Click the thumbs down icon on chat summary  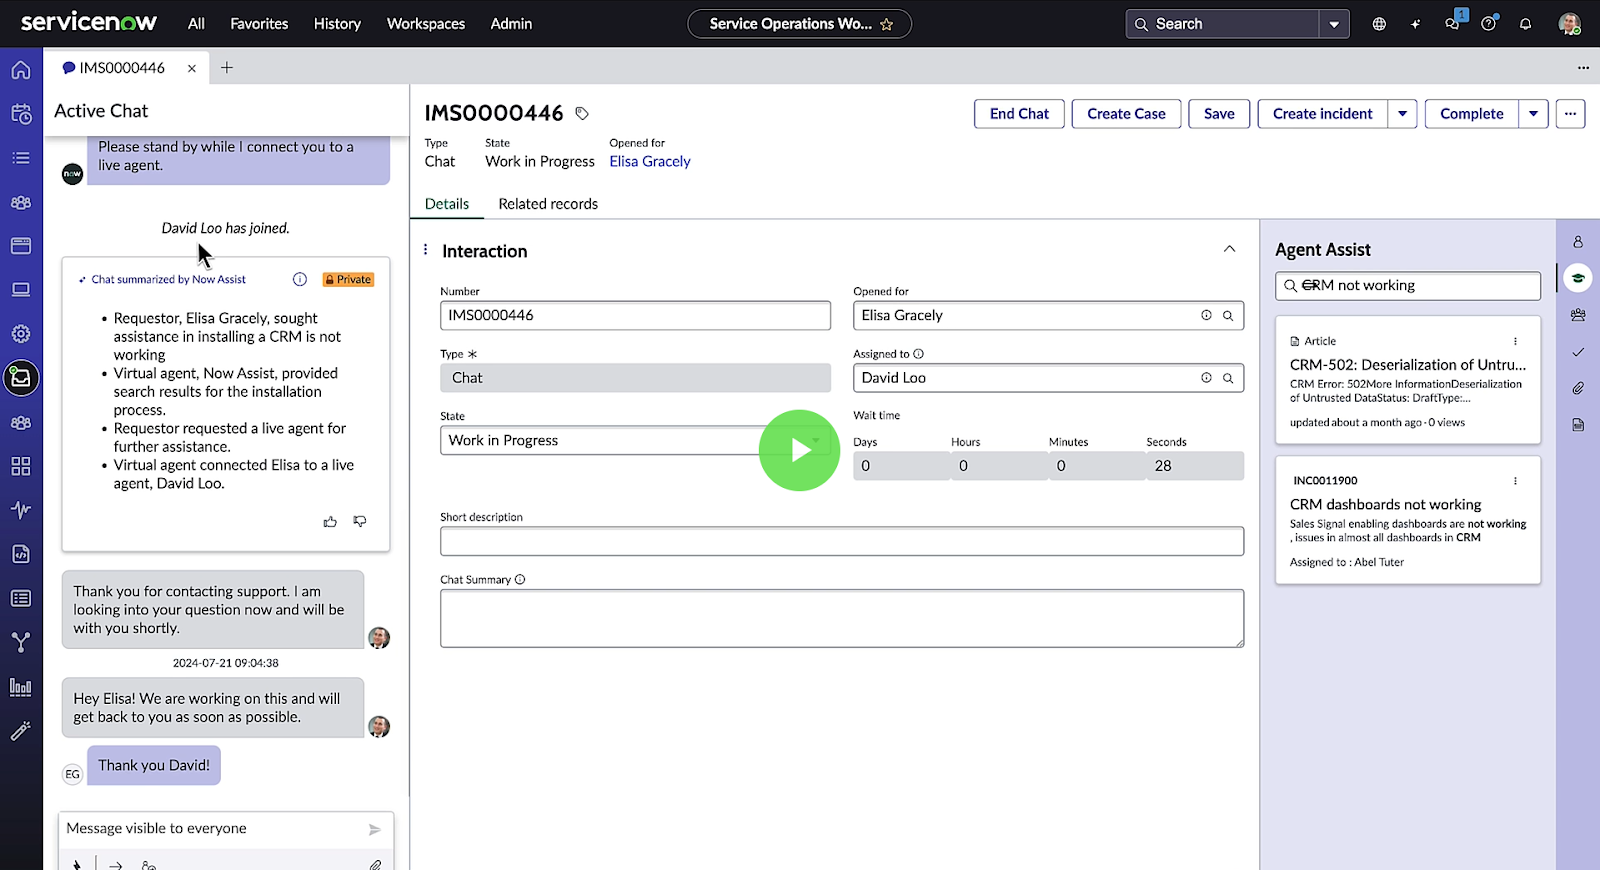coord(360,522)
